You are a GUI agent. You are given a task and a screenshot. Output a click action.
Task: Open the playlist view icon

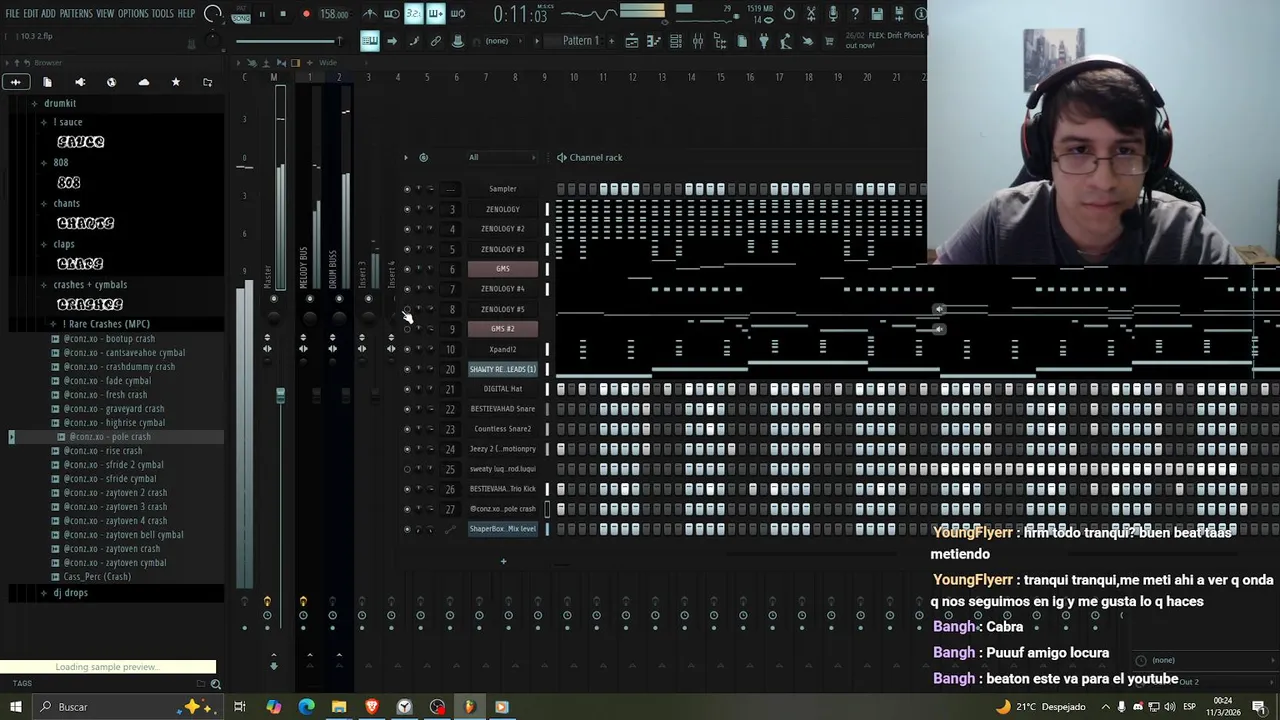click(x=632, y=41)
